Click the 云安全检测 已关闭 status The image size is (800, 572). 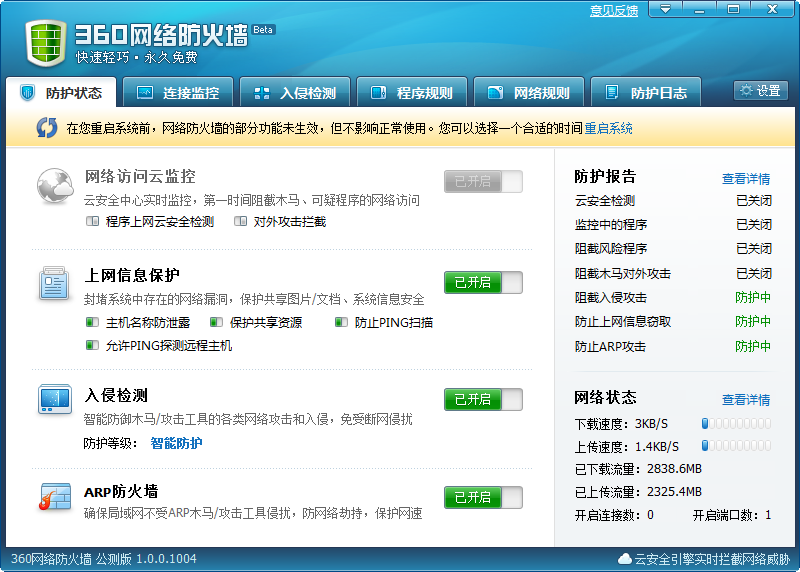pos(754,201)
